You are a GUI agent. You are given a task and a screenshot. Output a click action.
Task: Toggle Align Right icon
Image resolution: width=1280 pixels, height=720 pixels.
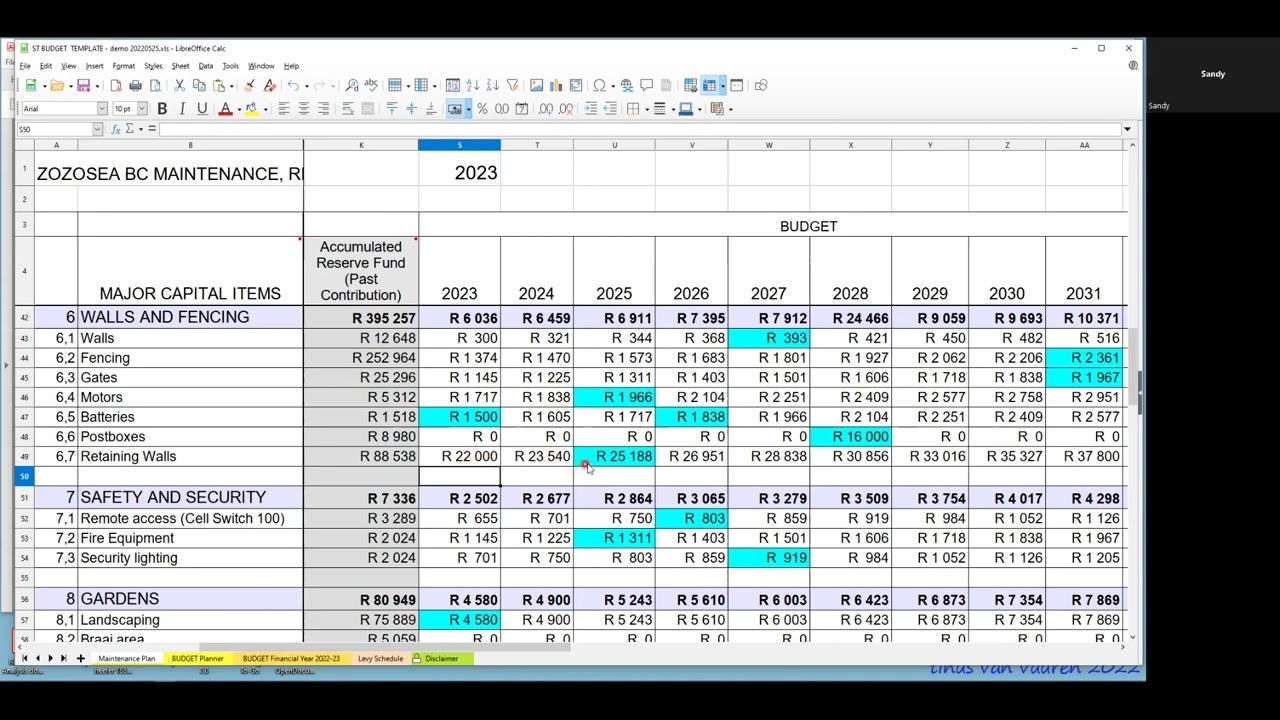(x=324, y=108)
